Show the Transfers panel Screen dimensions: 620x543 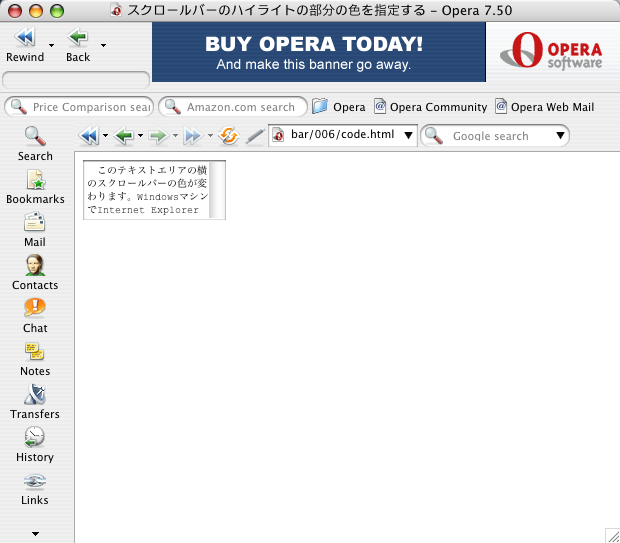35,401
